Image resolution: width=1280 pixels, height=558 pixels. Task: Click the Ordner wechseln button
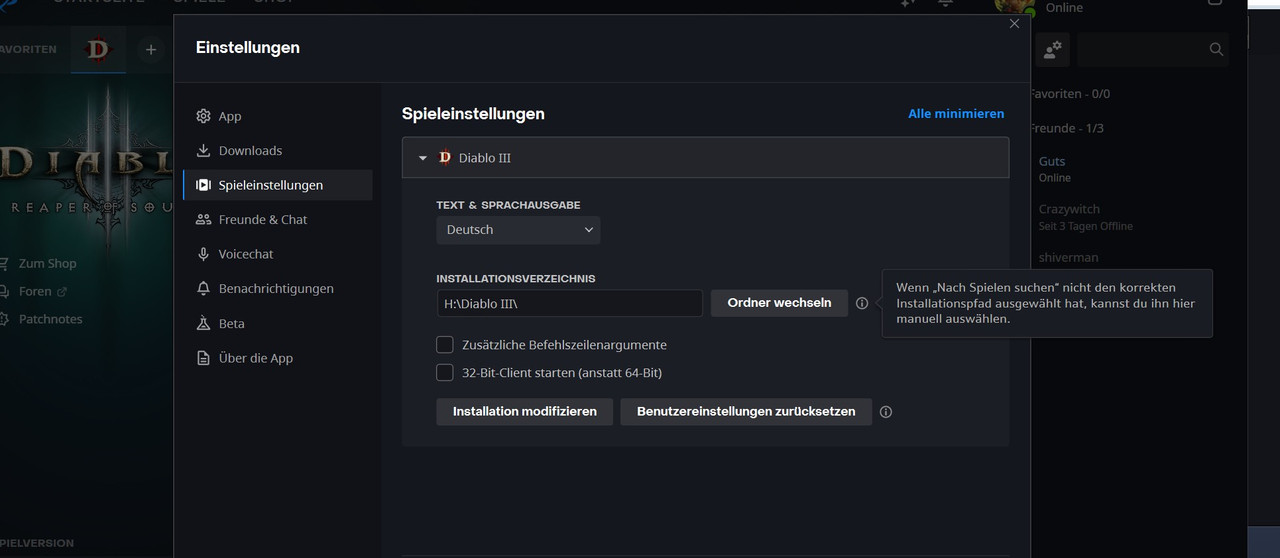[779, 303]
